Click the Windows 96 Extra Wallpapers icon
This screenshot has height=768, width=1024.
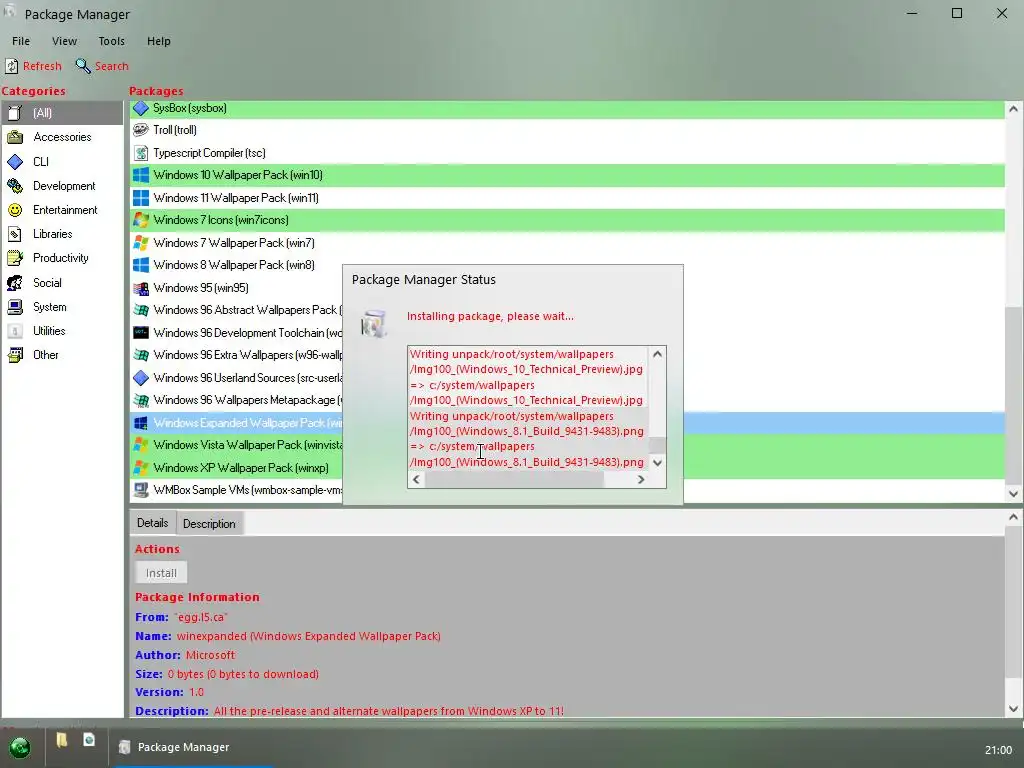[140, 355]
